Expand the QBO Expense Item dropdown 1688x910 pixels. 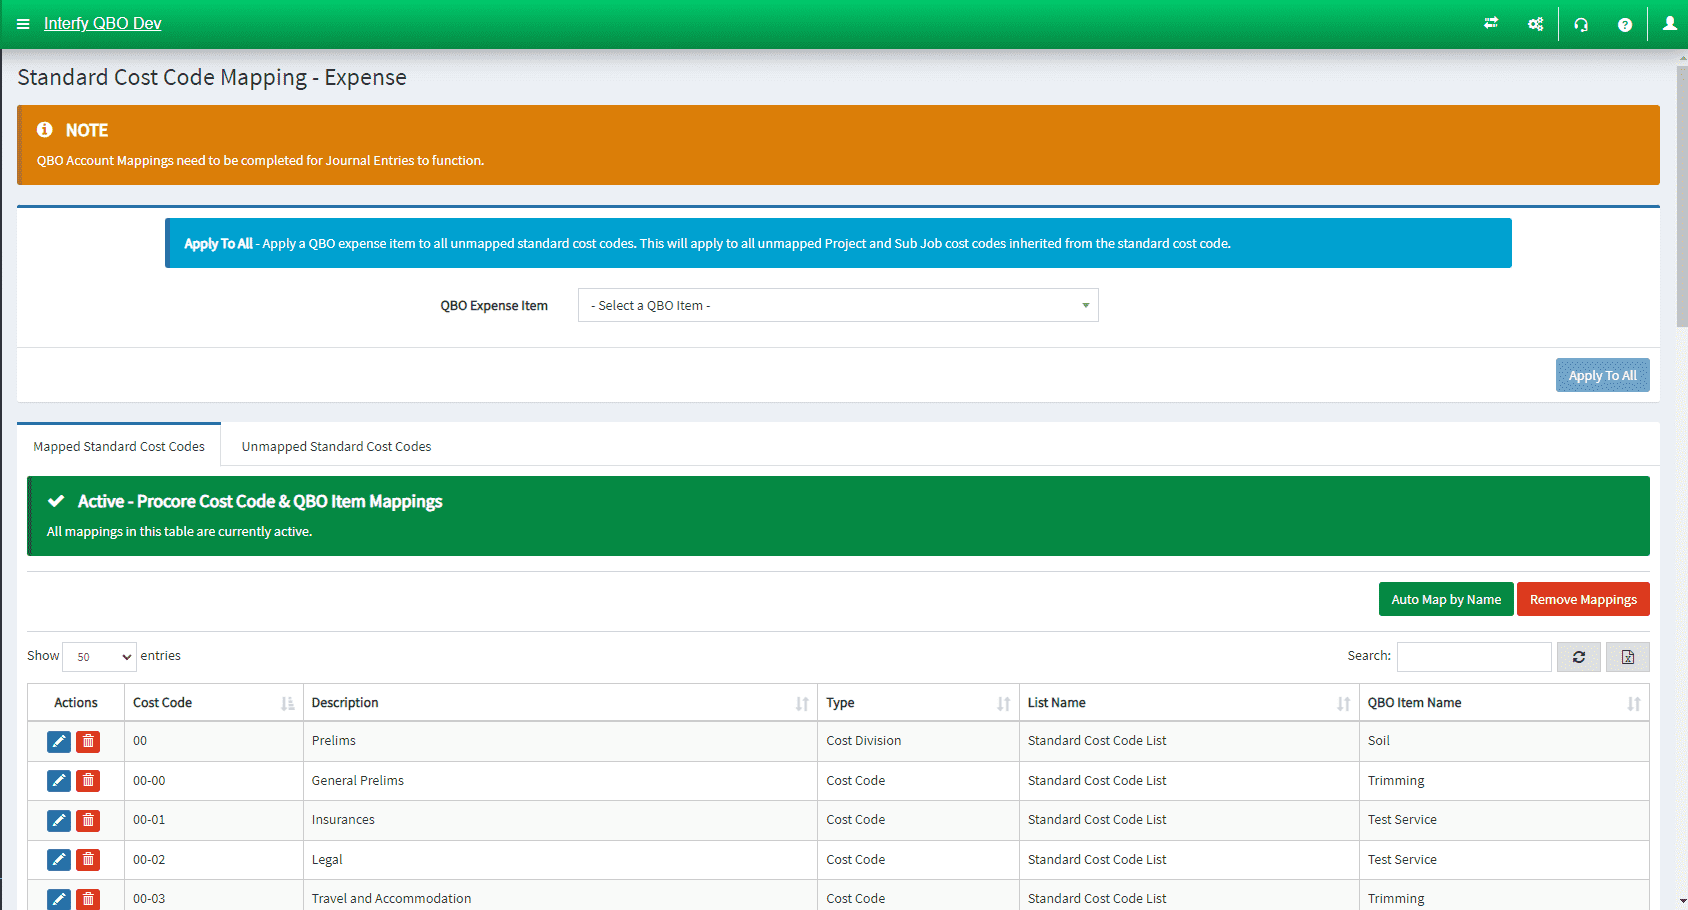[838, 306]
